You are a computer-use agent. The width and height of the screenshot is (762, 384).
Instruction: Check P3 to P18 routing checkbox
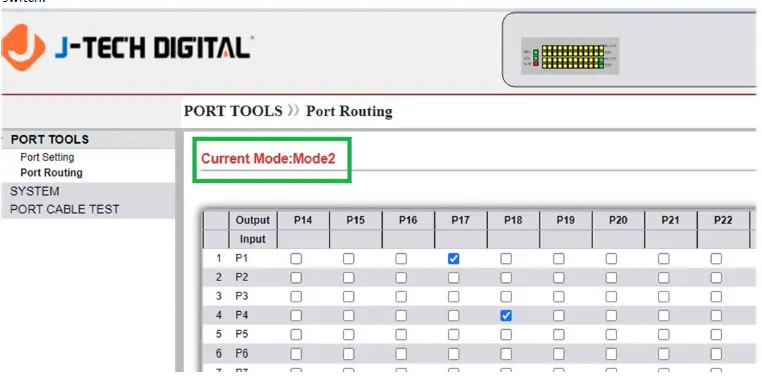(506, 297)
